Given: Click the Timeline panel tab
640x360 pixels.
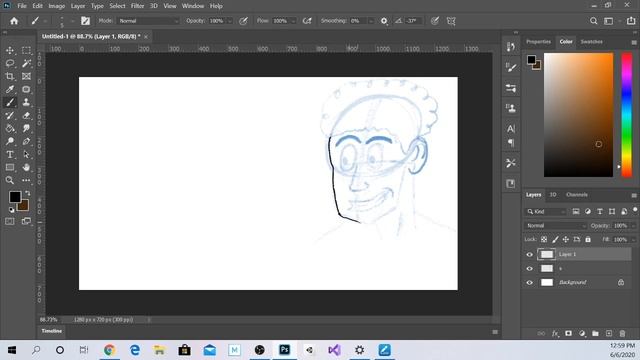Looking at the screenshot, I should (x=51, y=331).
